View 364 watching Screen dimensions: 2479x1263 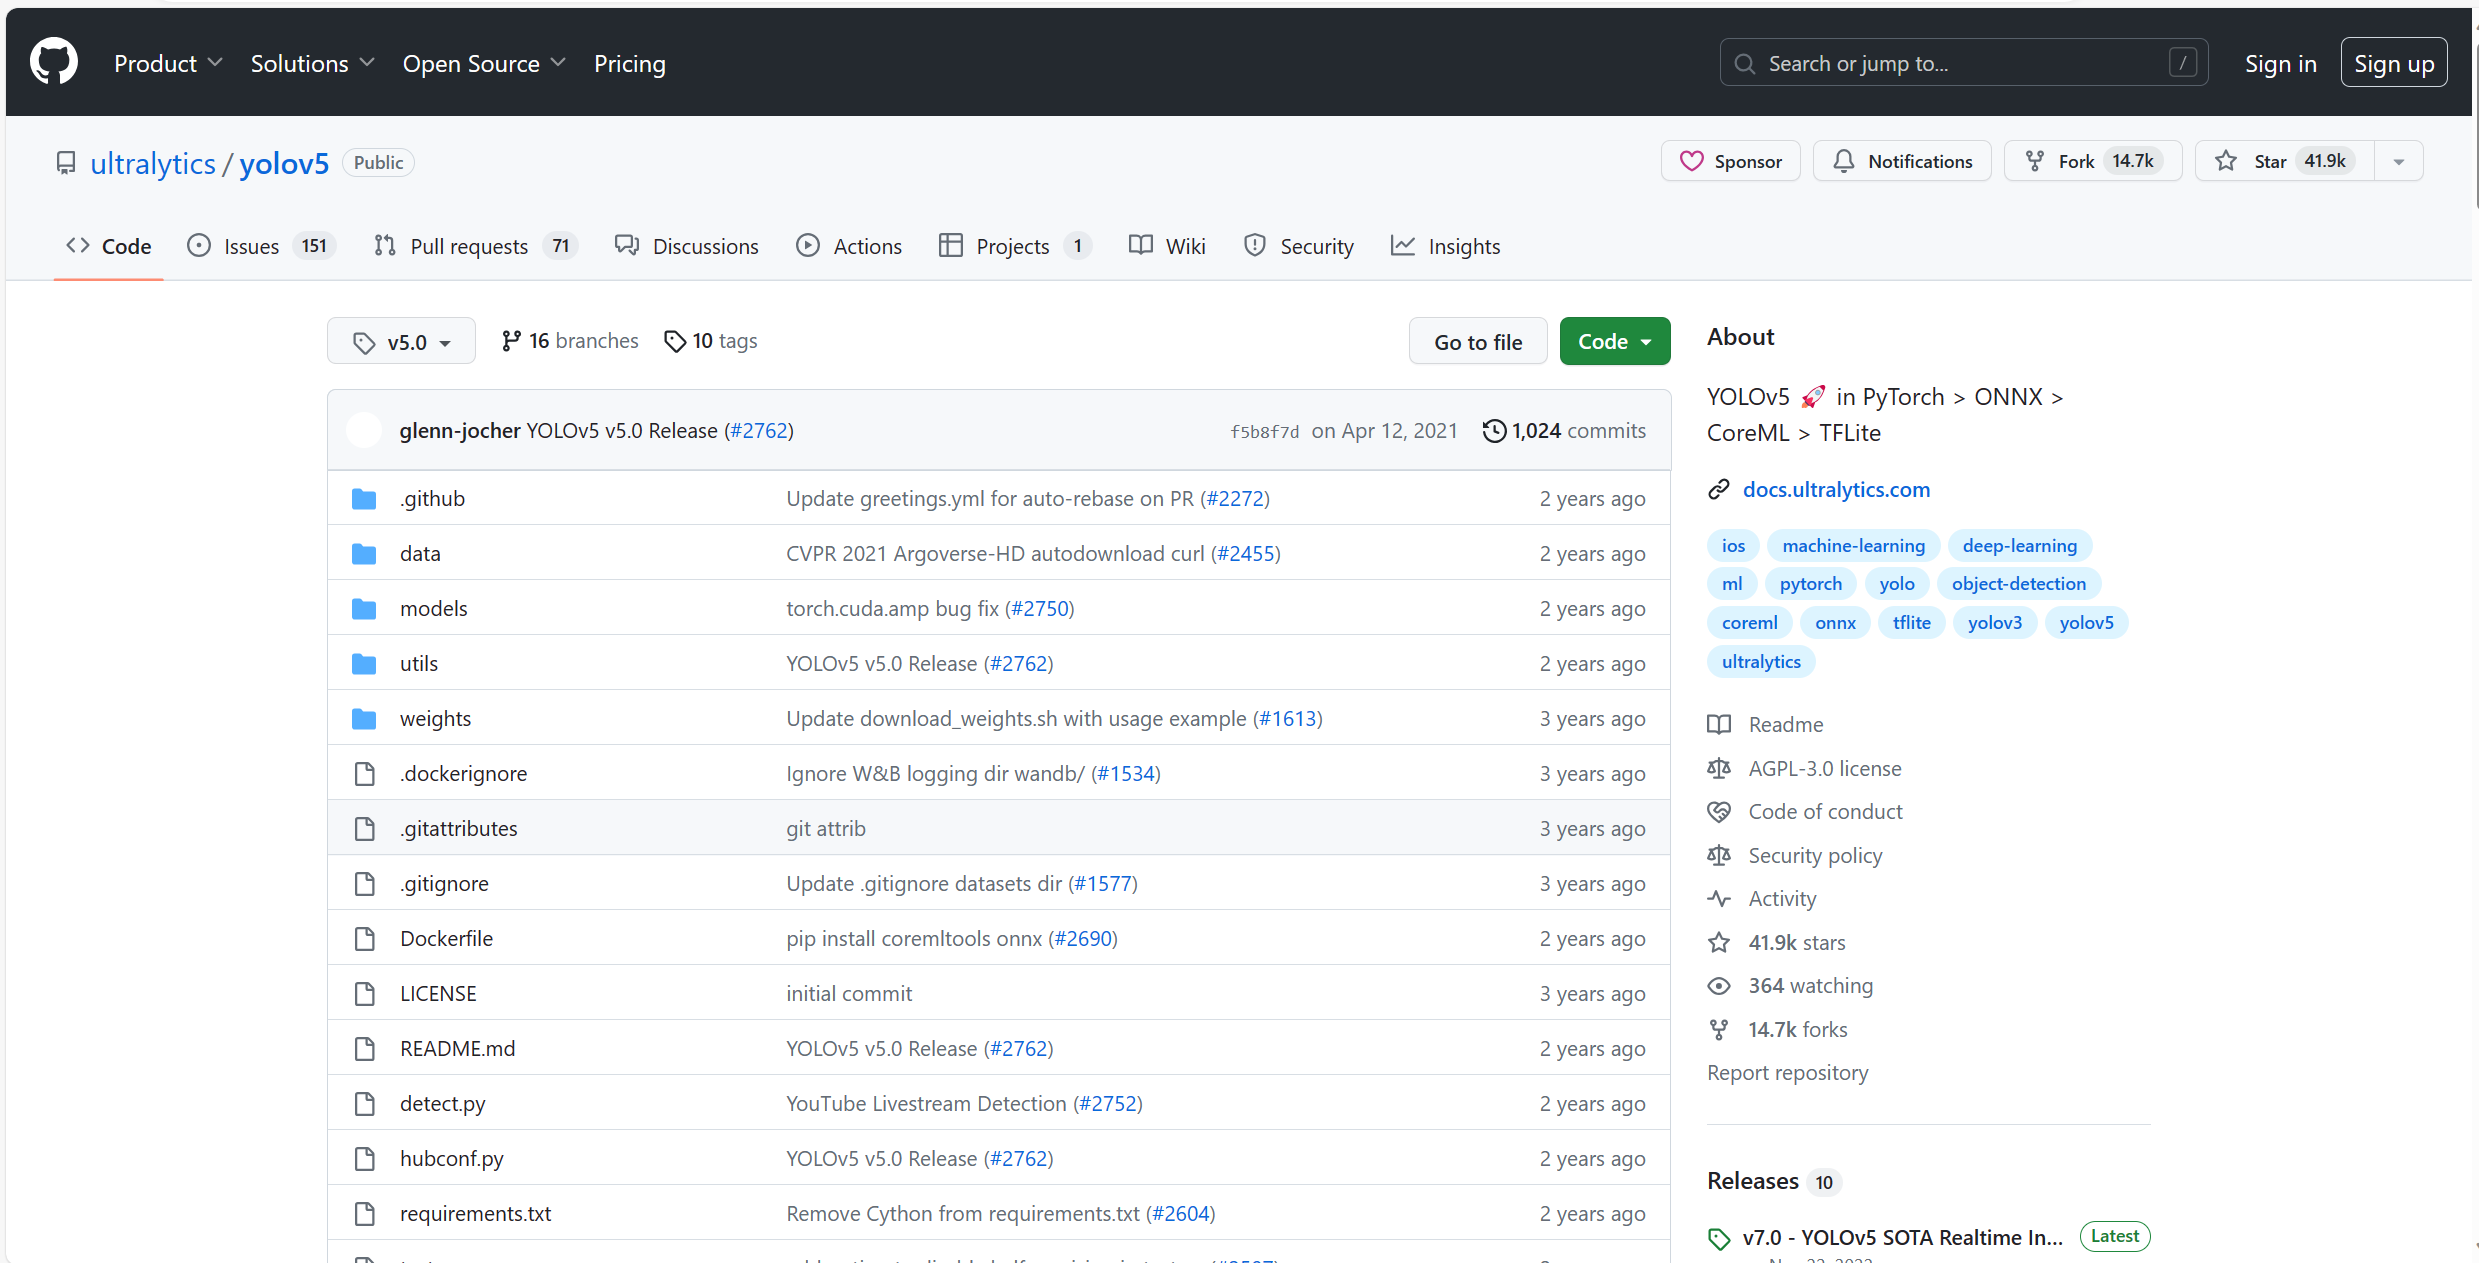[1810, 985]
